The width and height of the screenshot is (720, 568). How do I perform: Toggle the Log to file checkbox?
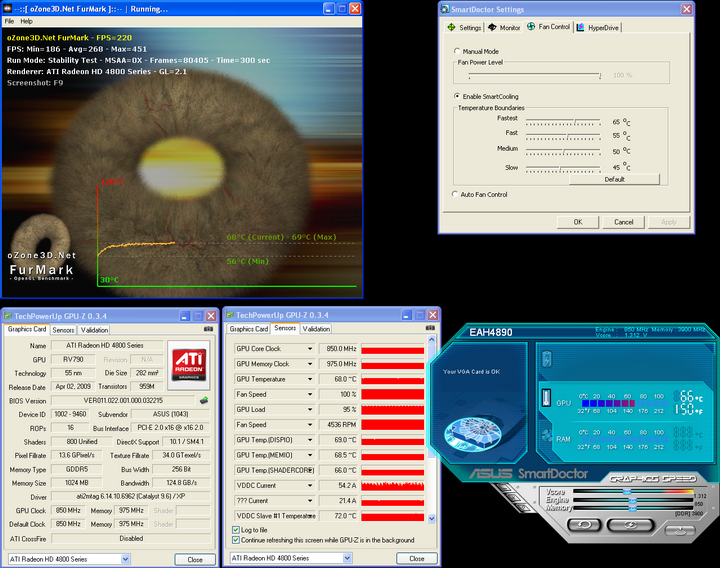point(236,530)
